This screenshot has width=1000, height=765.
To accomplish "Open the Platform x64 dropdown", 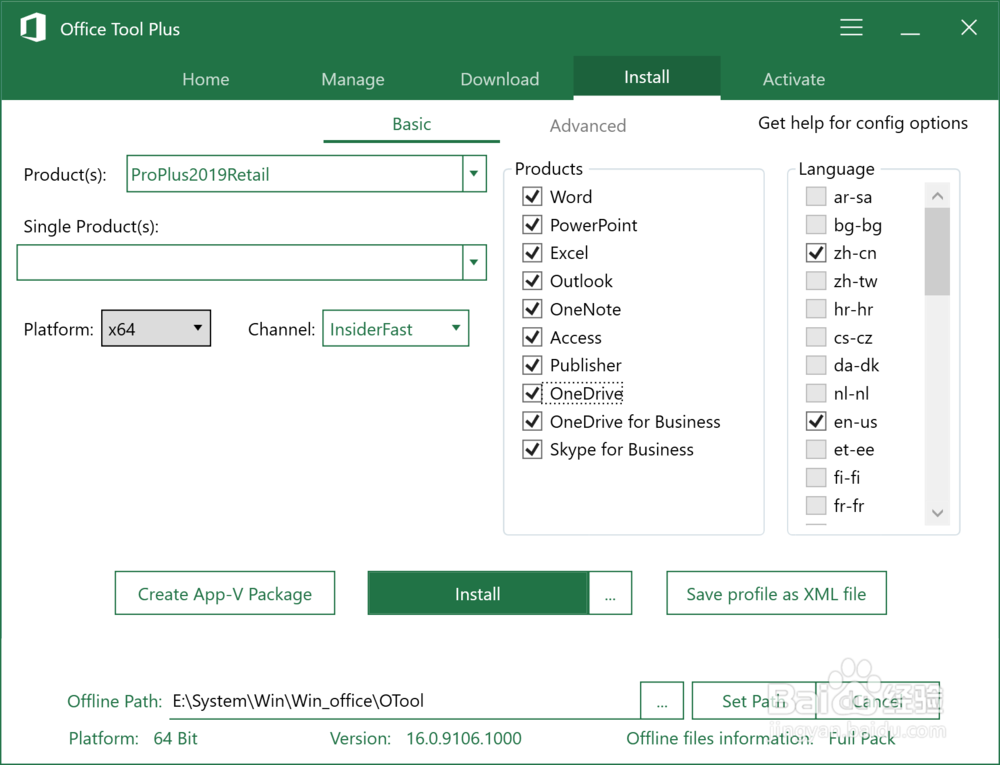I will (x=156, y=328).
